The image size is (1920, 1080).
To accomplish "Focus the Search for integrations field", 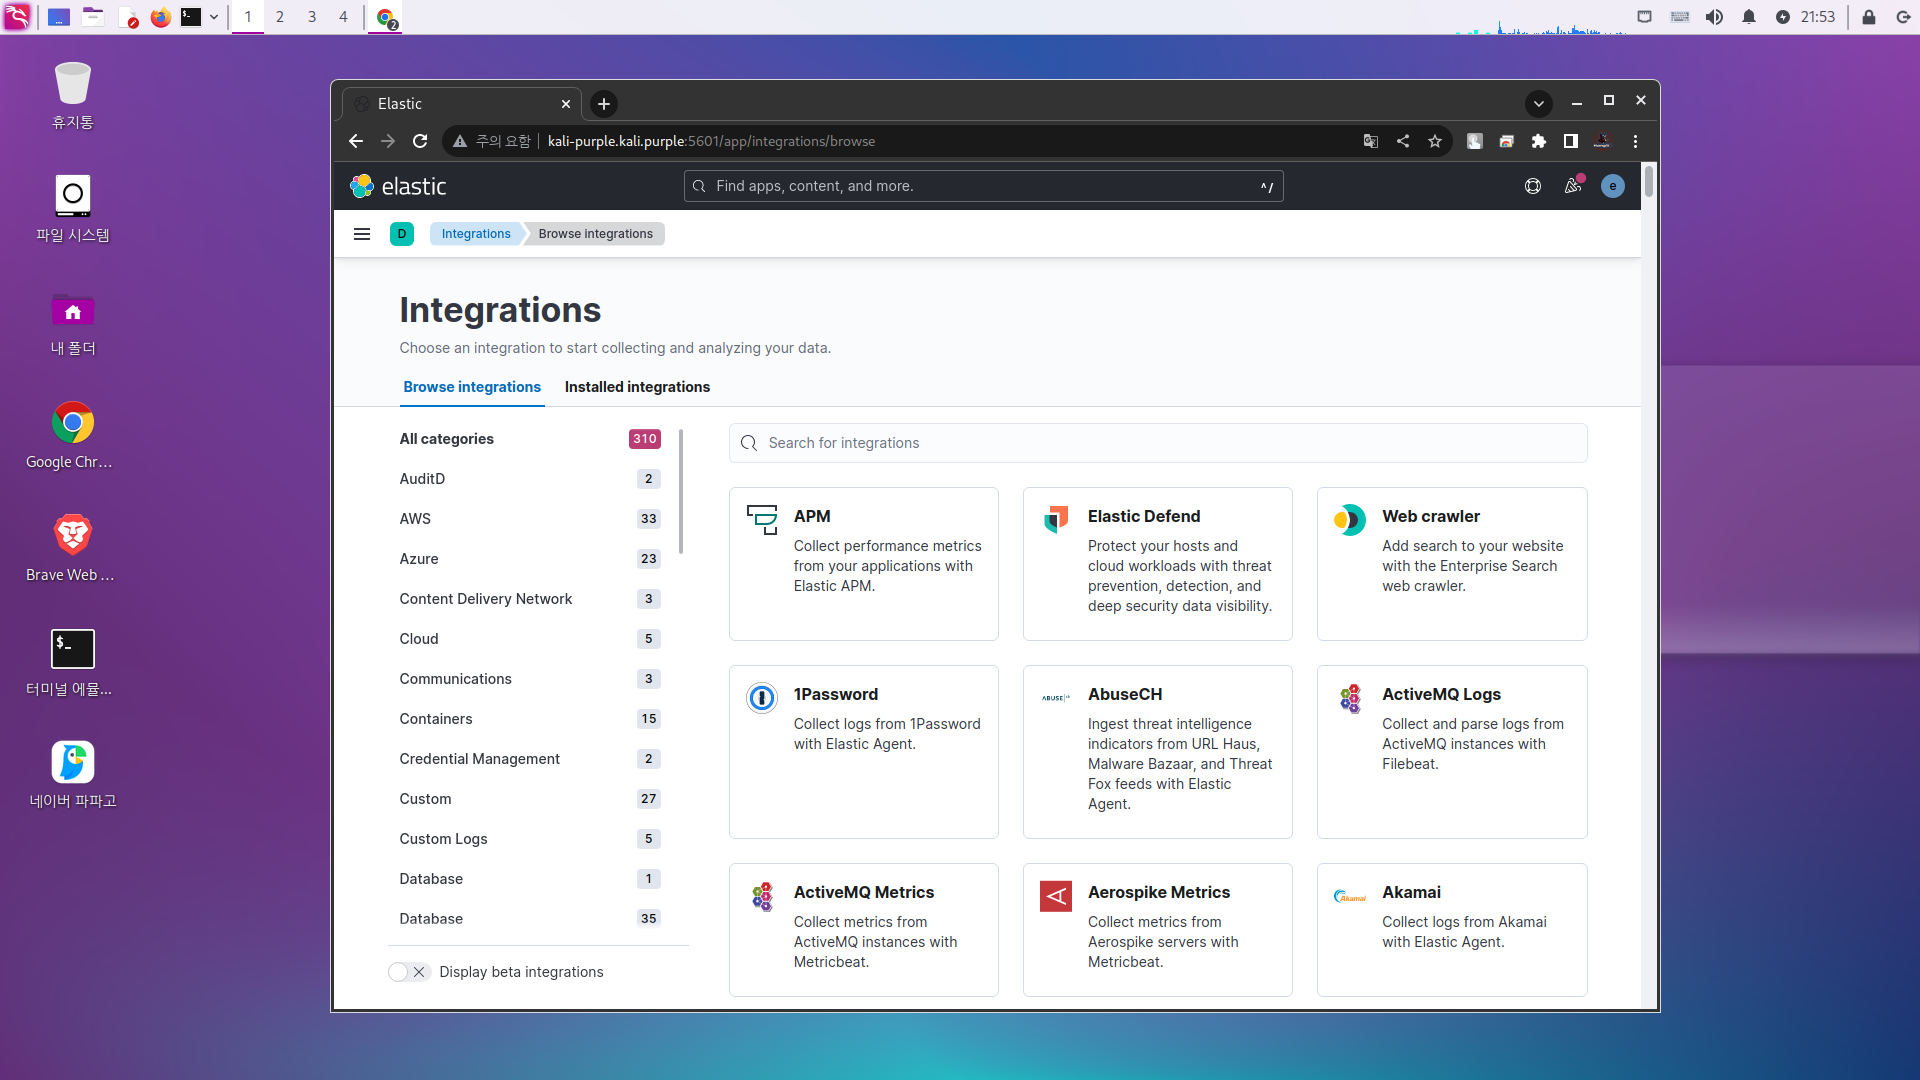I will pos(1158,443).
